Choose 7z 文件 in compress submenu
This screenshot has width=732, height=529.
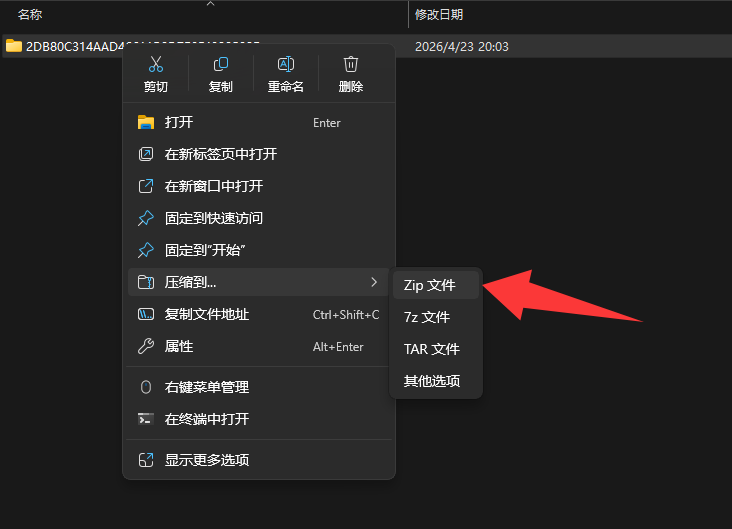click(436, 317)
